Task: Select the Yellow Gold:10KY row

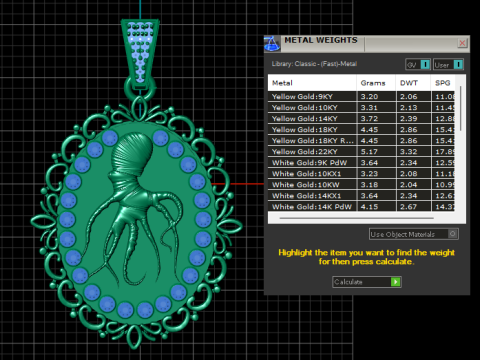Action: coord(361,108)
